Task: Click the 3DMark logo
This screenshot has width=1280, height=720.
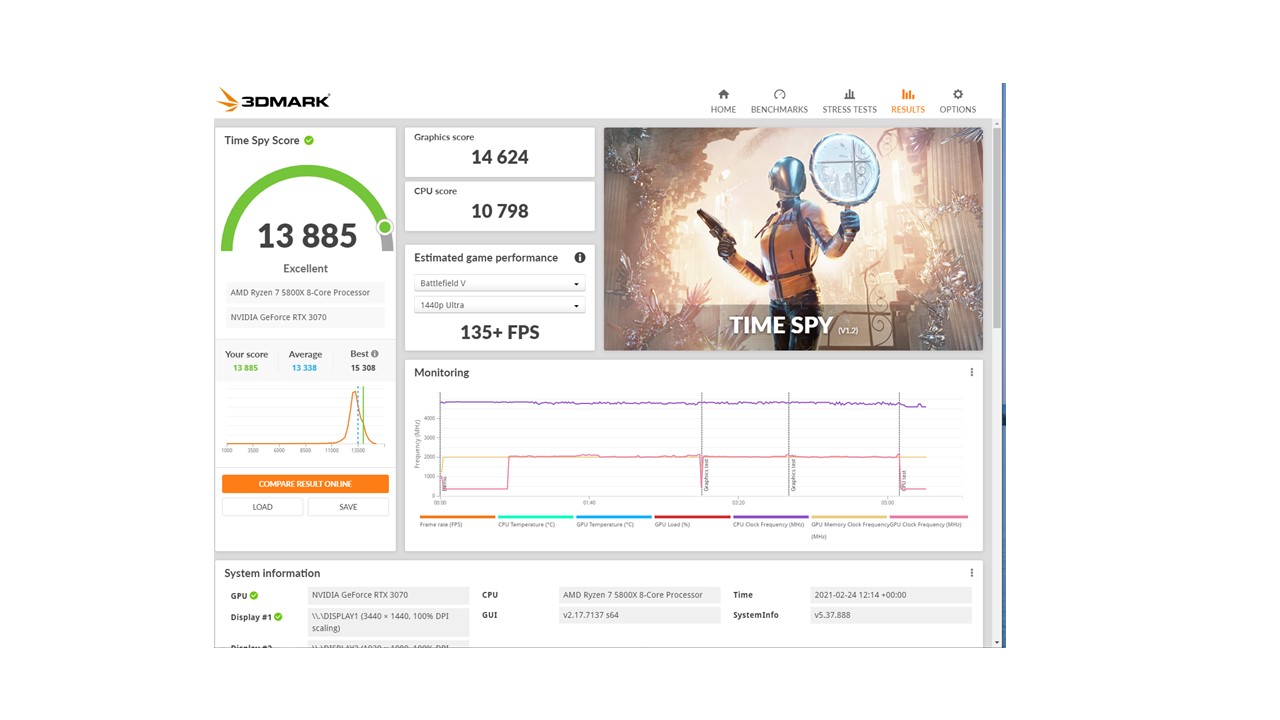Action: pyautogui.click(x=273, y=100)
